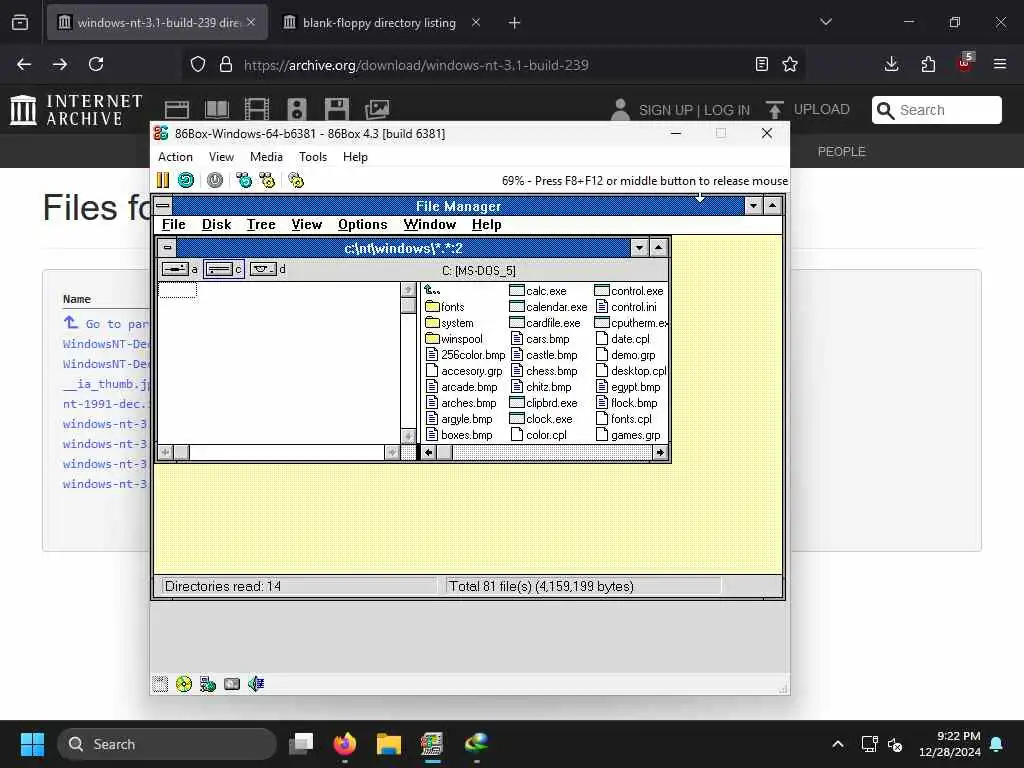Click the green hard reset icon in 86Box
Screen dimensions: 1024x768
(x=186, y=180)
